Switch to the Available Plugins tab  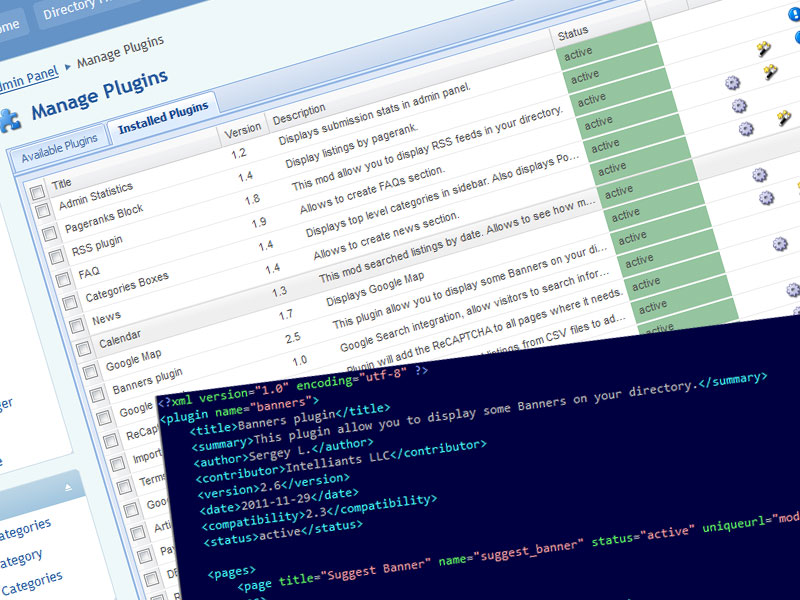pos(59,147)
